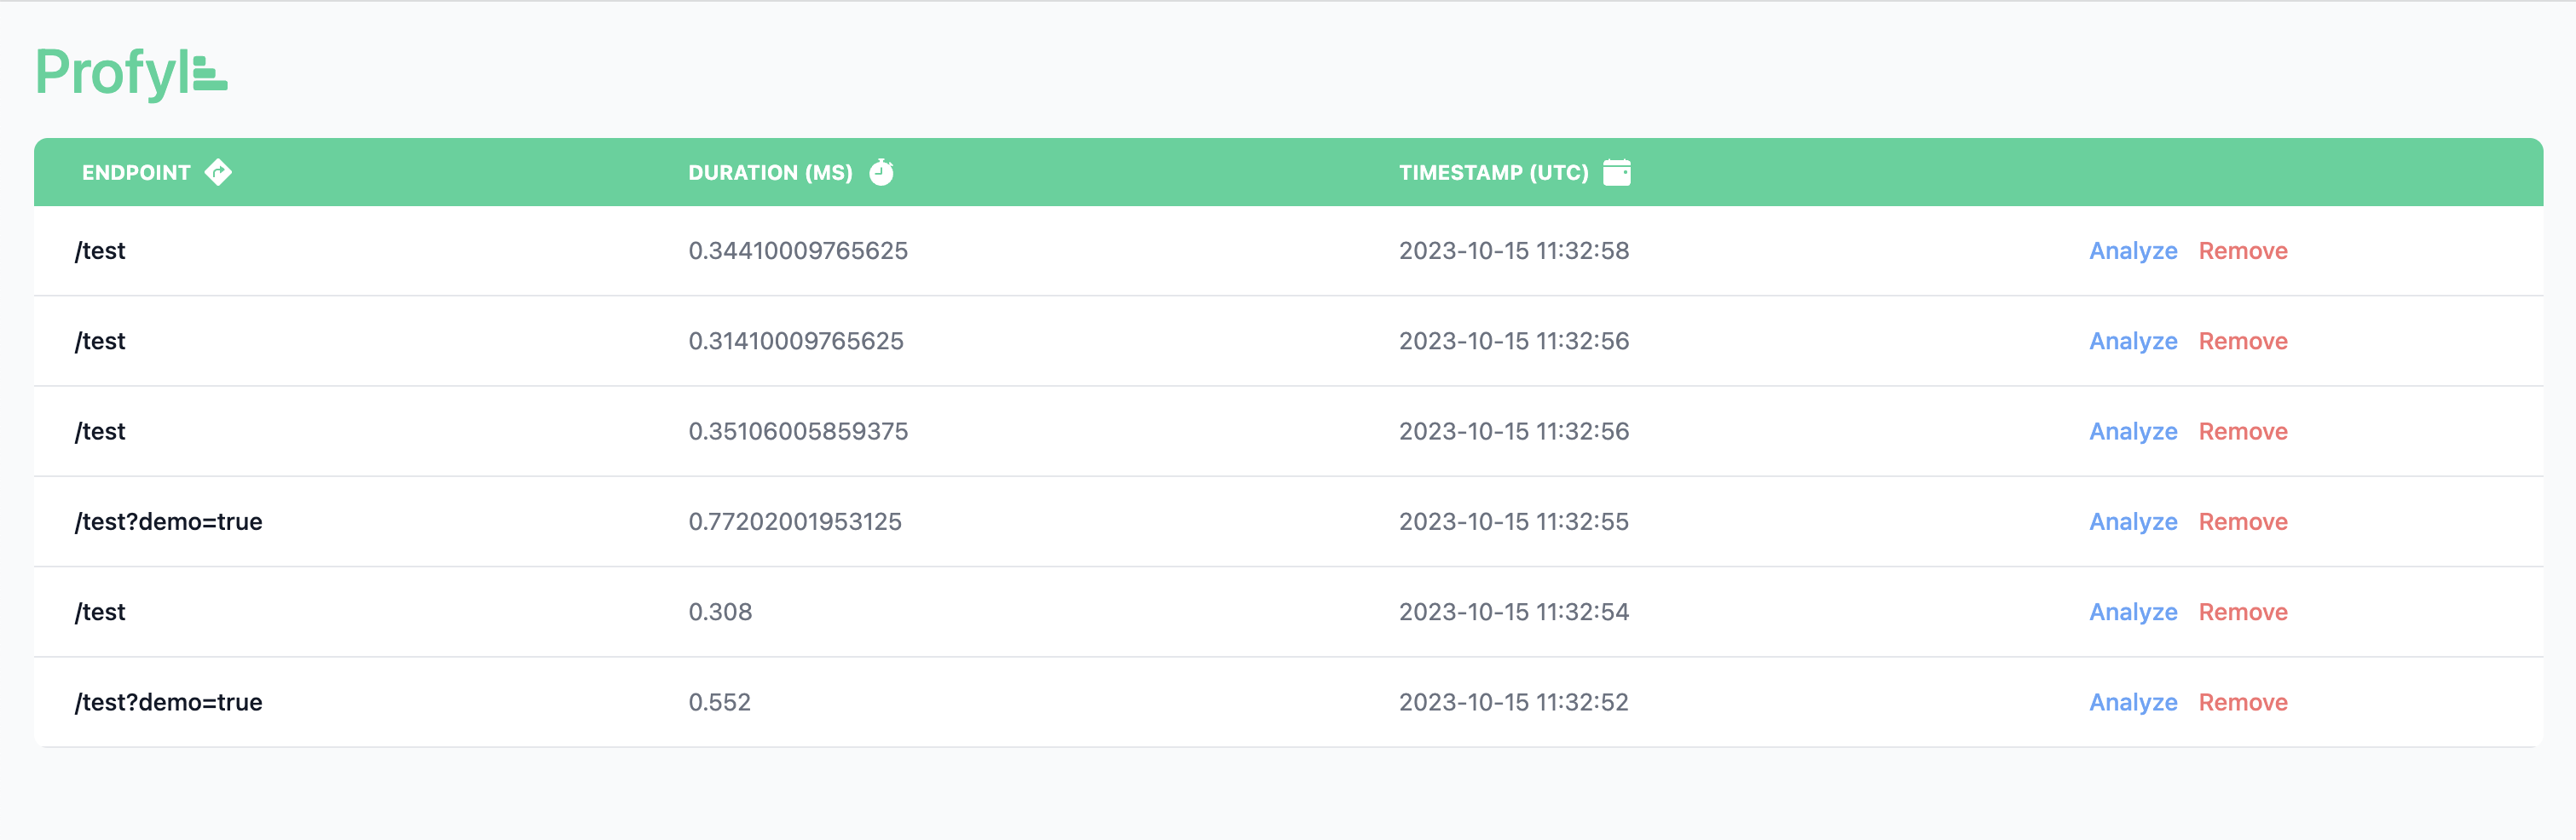This screenshot has height=840, width=2576.
Task: Analyze the 11:32:55 /test?demo=true request
Action: 2132,521
